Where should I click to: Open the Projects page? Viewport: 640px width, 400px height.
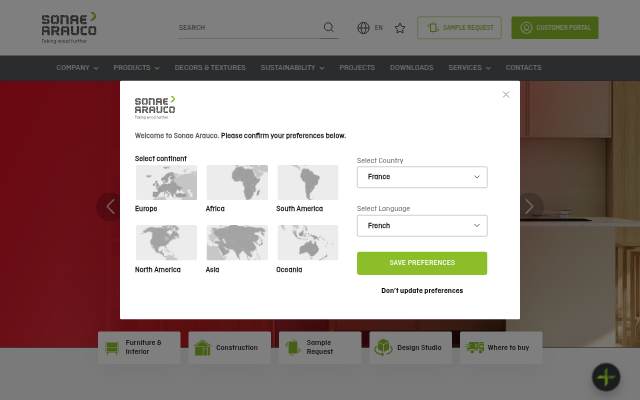pos(357,68)
